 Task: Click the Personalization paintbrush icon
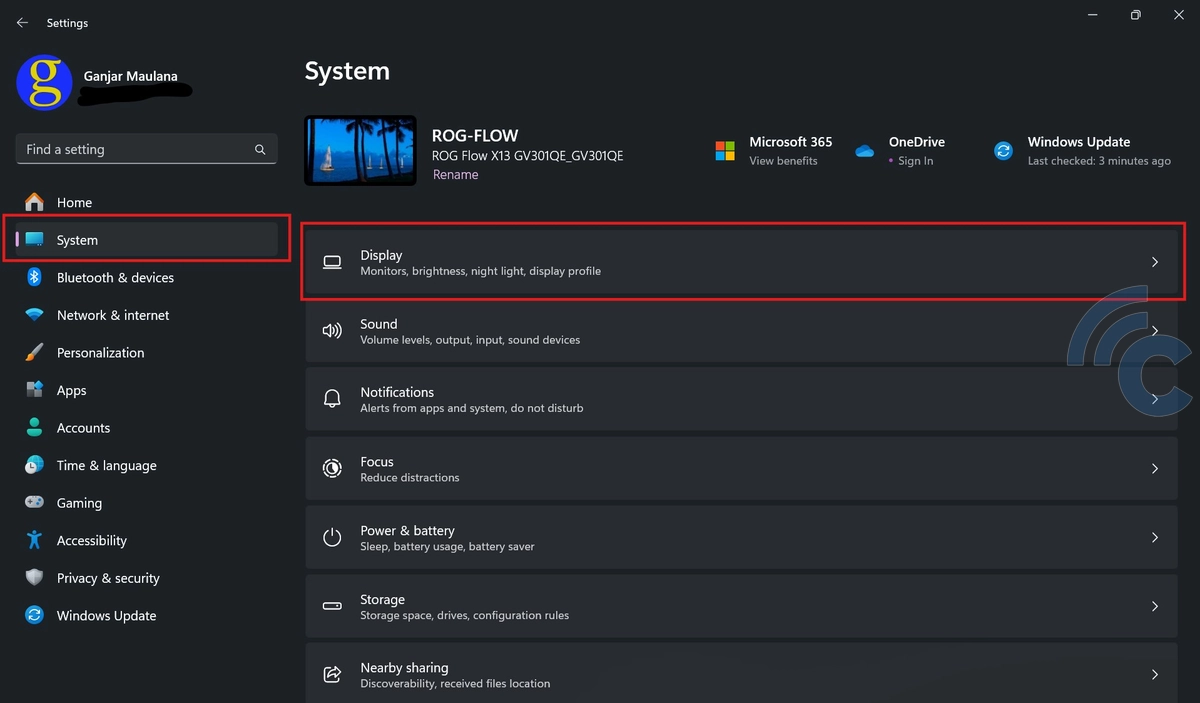(35, 353)
